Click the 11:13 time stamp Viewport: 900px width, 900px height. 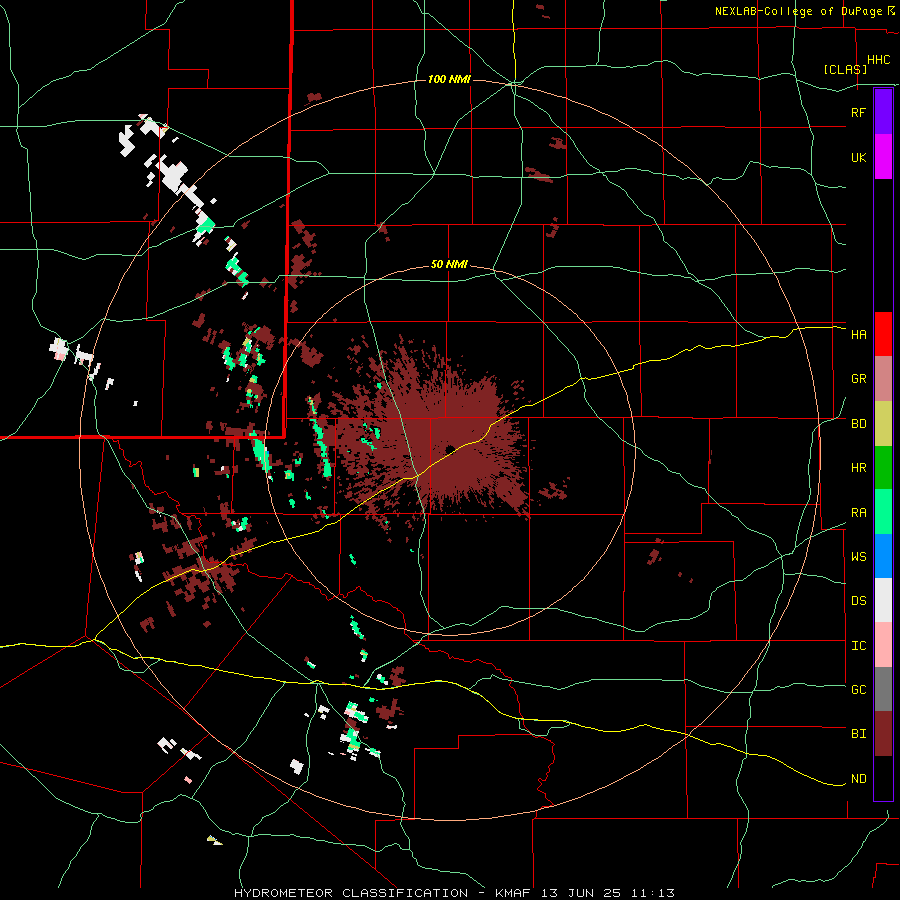pos(650,893)
